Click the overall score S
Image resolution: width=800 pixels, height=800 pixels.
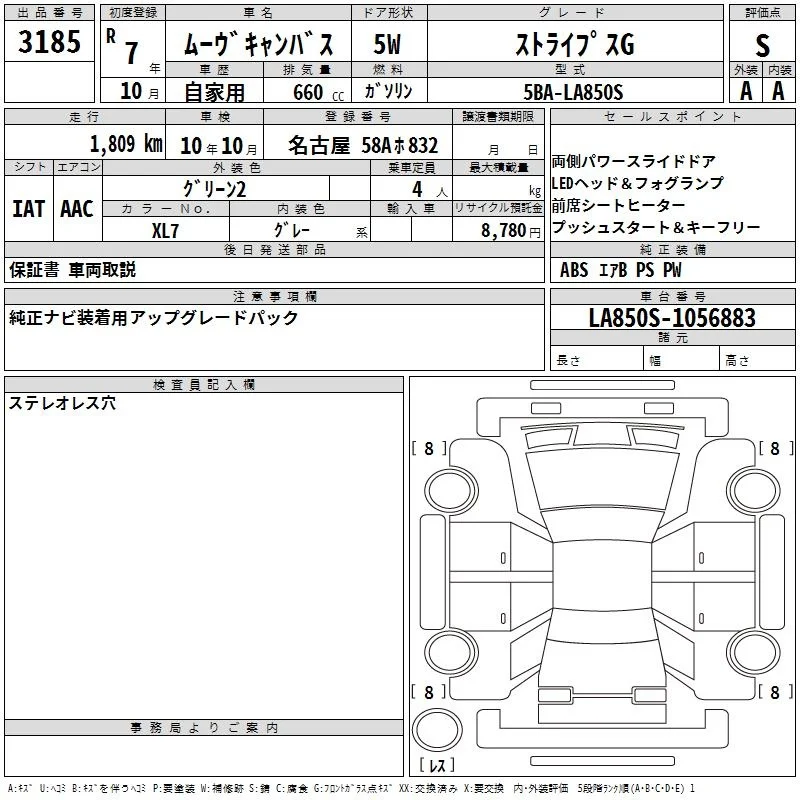pyautogui.click(x=762, y=45)
